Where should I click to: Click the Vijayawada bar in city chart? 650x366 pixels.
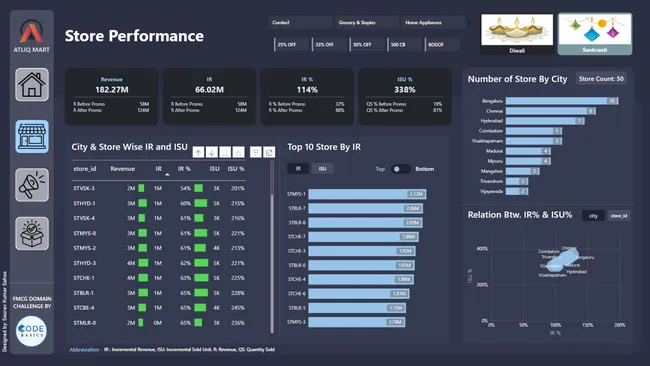(x=517, y=191)
